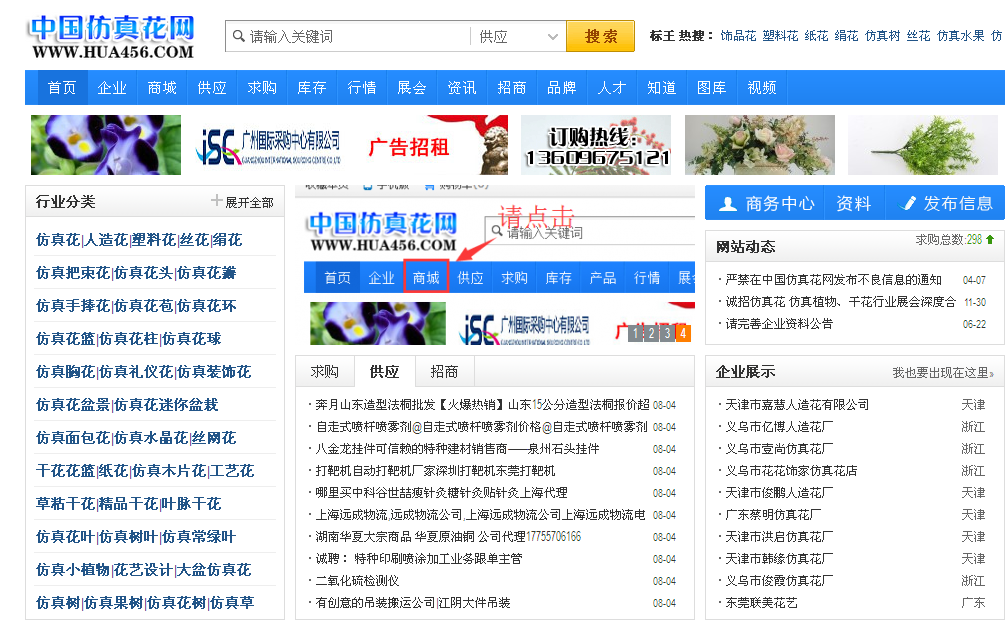Viewport: 1008px width, 622px height.
Task: Open company 东莞联美花艺
Action: click(x=761, y=603)
